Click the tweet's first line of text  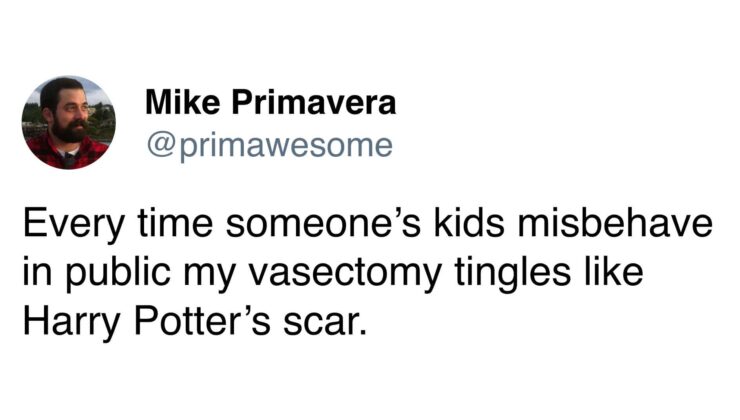pyautogui.click(x=368, y=224)
